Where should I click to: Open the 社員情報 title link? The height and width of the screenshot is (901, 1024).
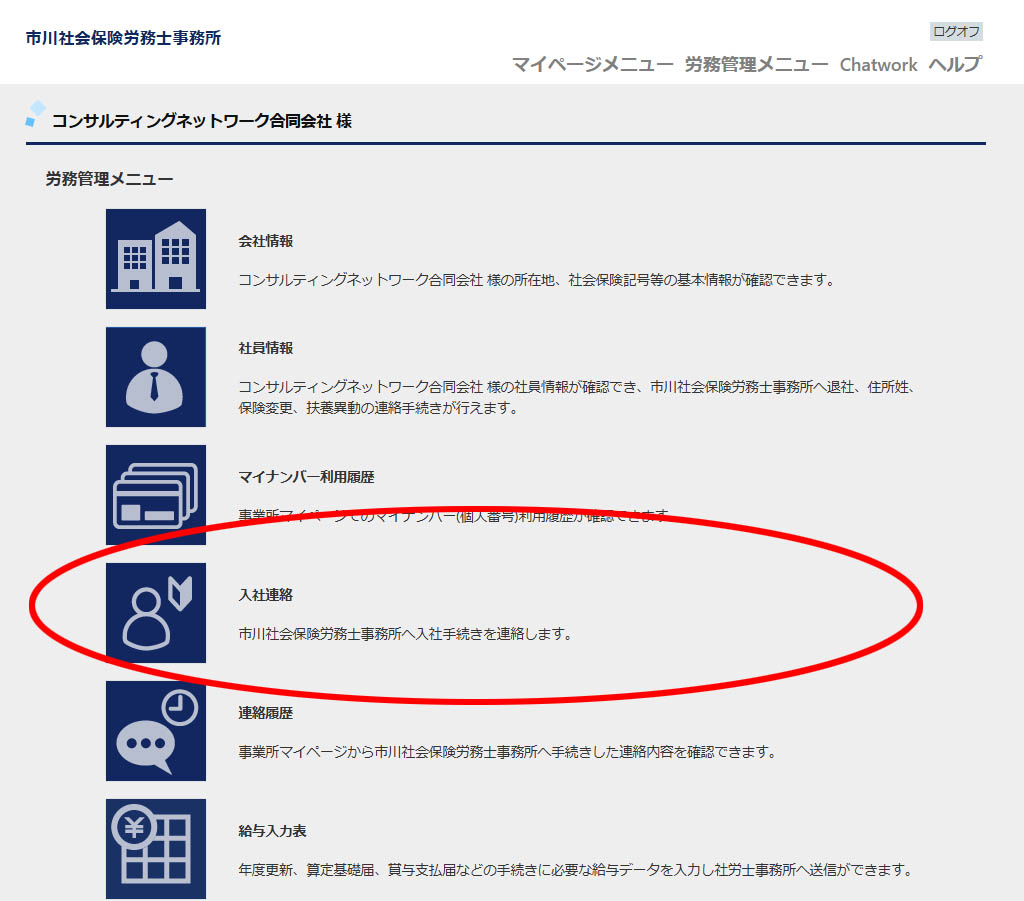[266, 348]
